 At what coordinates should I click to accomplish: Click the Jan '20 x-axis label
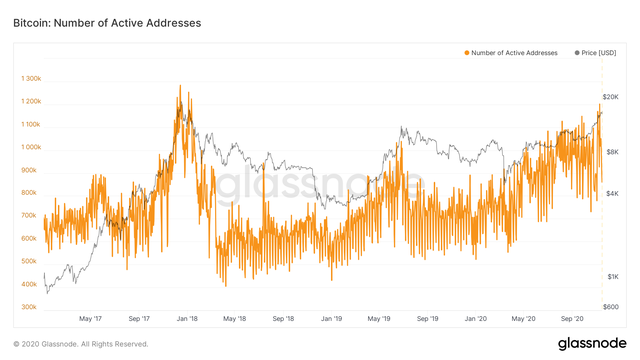click(476, 318)
